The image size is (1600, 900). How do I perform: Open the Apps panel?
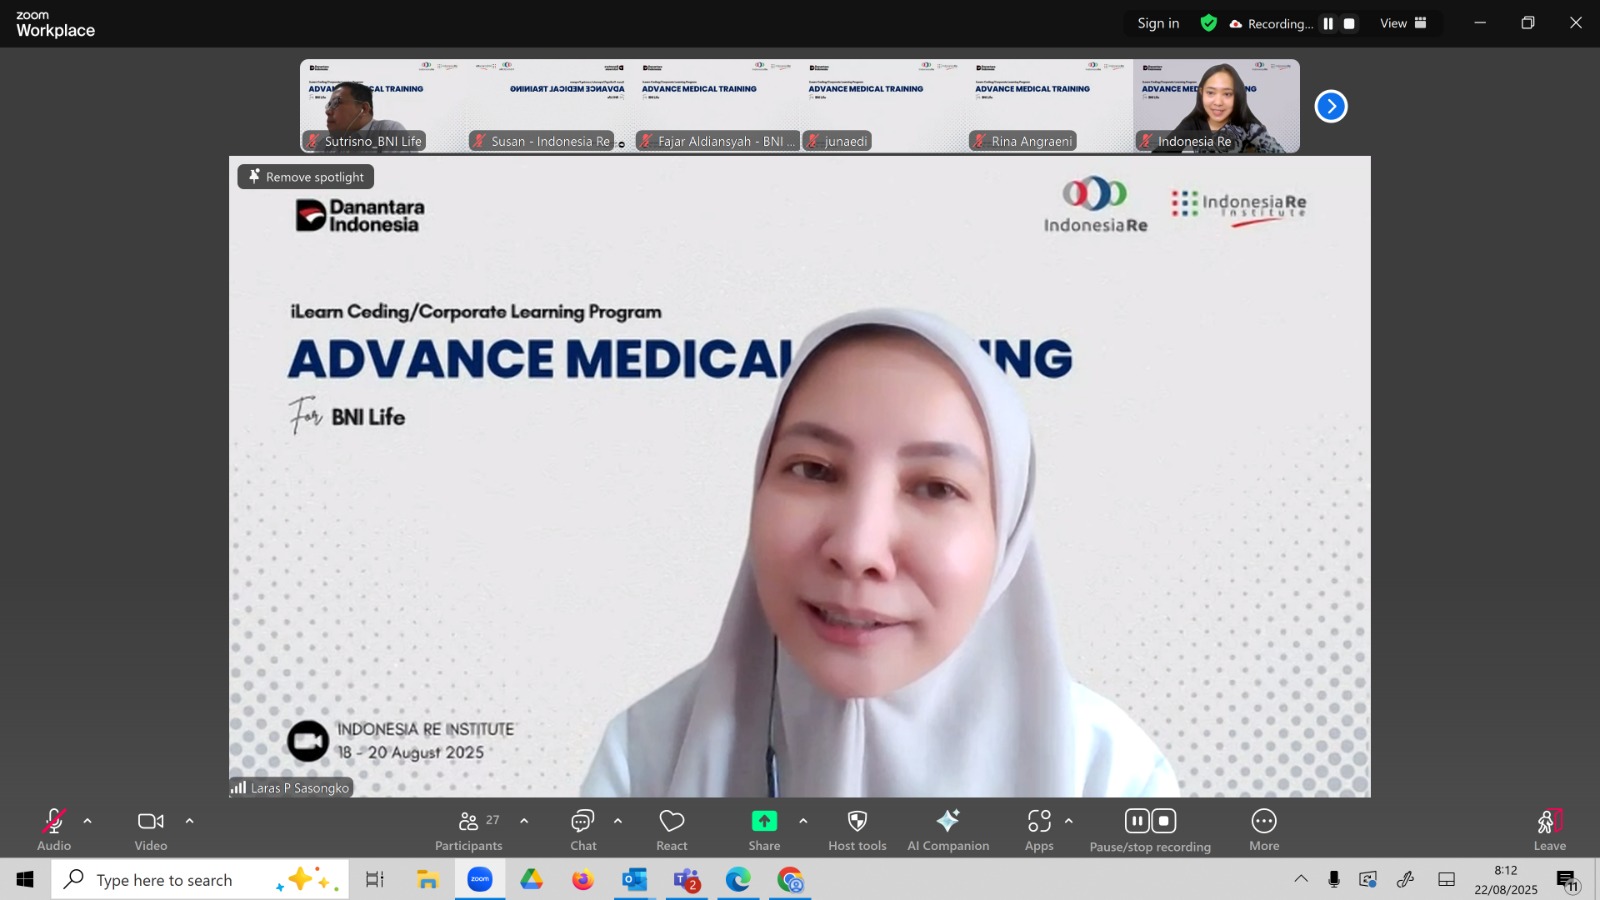[1039, 830]
